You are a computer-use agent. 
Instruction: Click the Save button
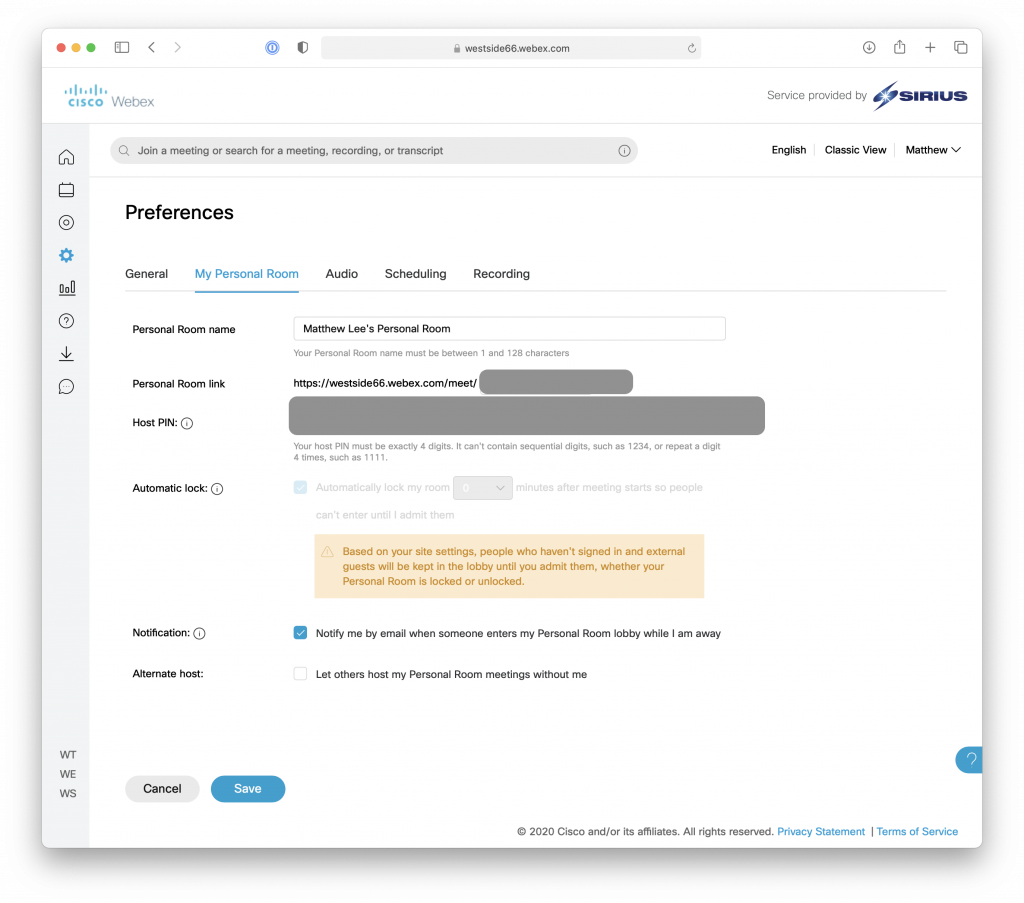(248, 789)
